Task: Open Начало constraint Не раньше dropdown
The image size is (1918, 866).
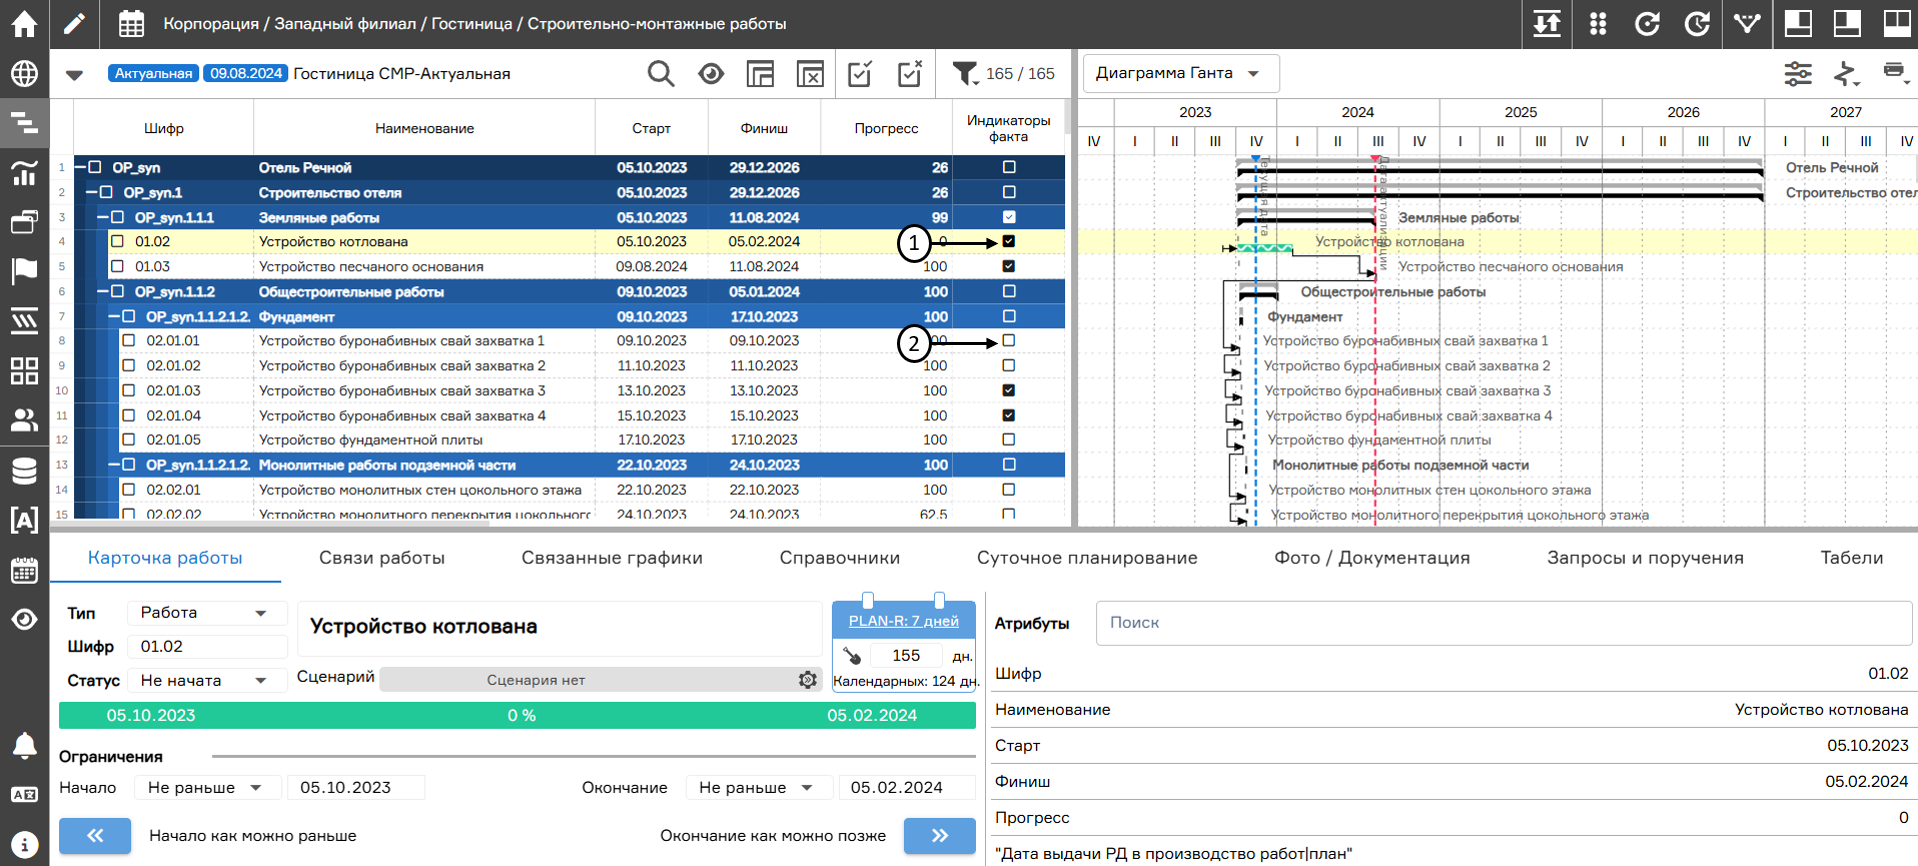Action: tap(206, 787)
